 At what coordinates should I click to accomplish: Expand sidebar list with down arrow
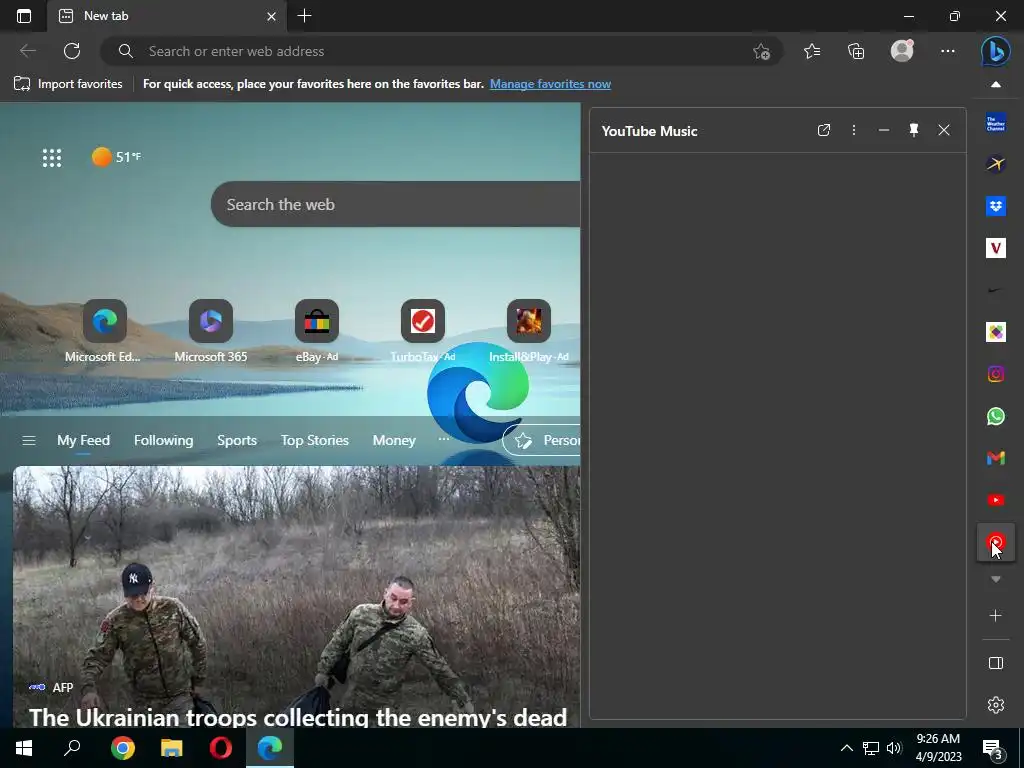click(x=995, y=579)
